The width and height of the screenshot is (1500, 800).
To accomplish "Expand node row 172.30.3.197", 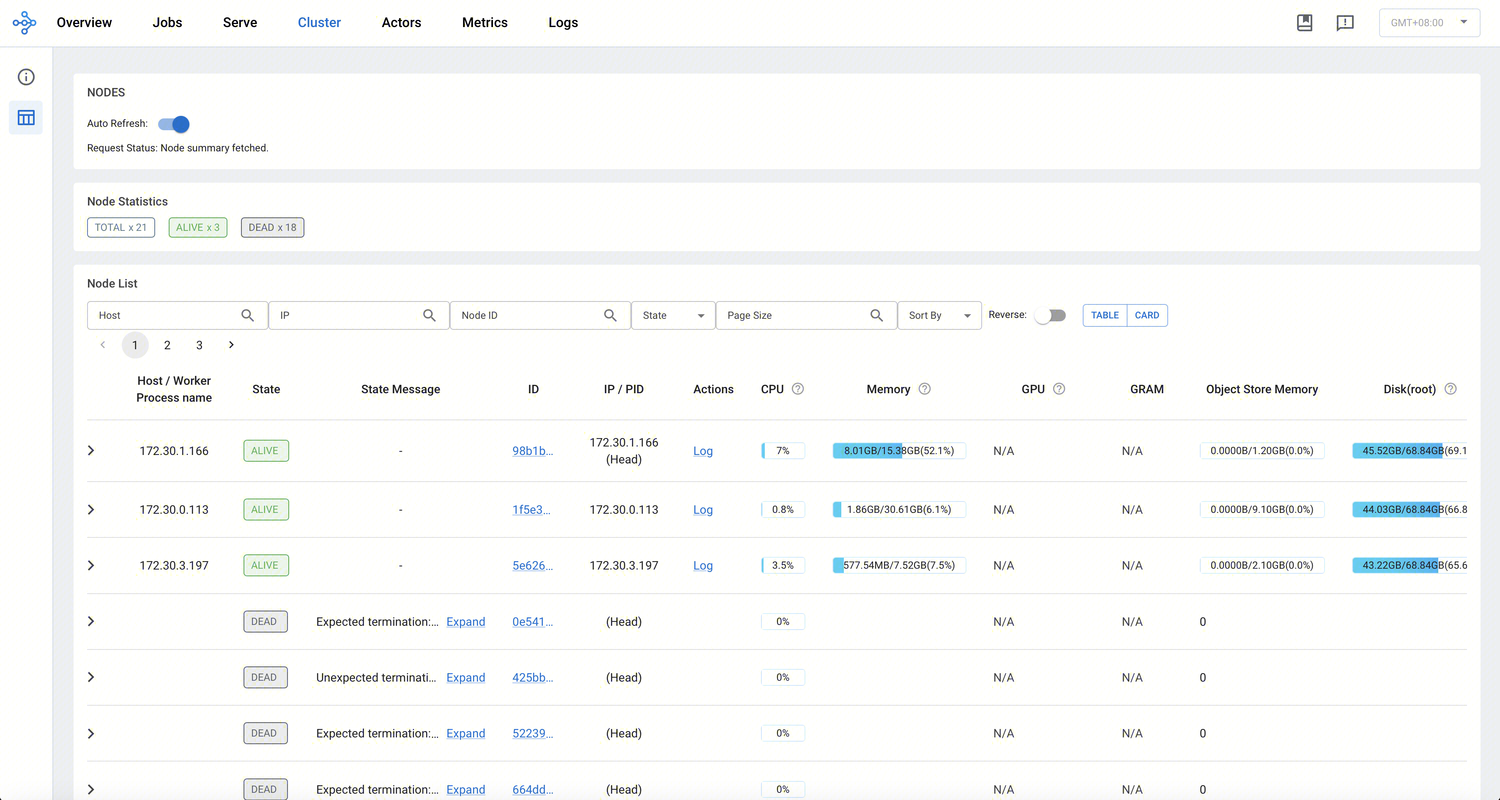I will [x=91, y=565].
